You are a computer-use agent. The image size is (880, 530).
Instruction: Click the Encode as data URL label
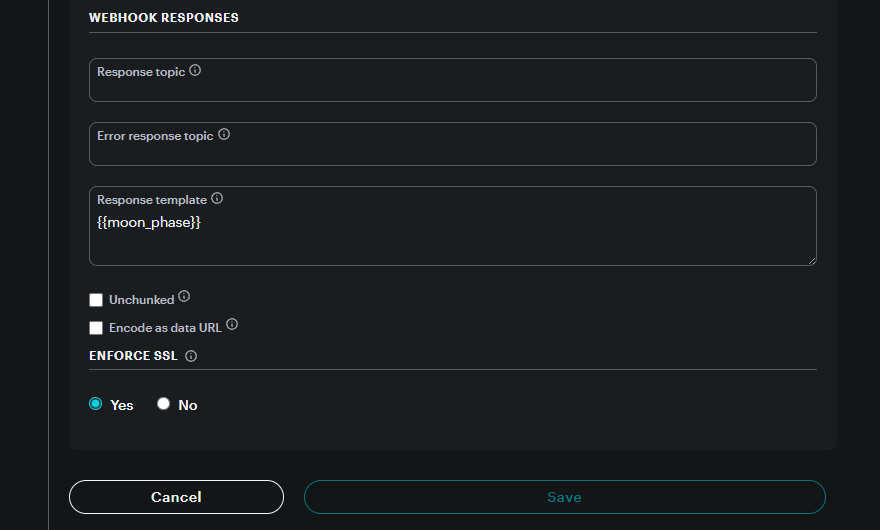click(x=166, y=328)
